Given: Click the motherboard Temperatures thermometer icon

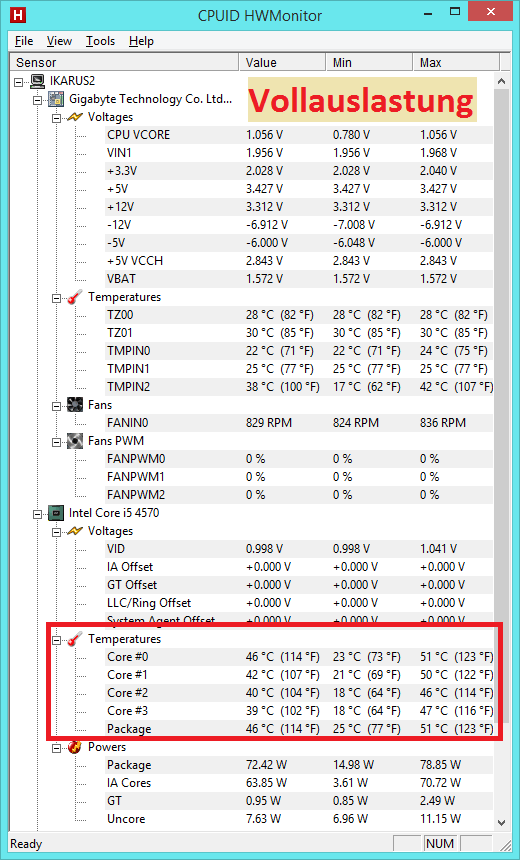Looking at the screenshot, I should click(x=75, y=297).
